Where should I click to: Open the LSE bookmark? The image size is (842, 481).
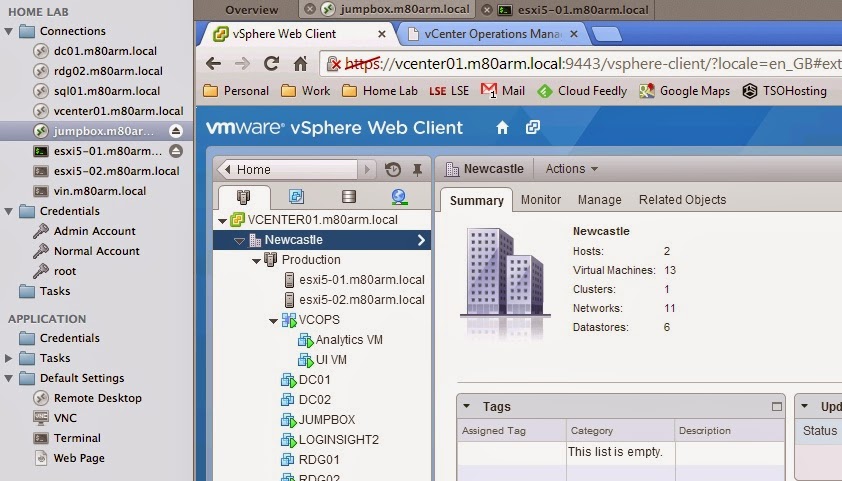coord(449,91)
